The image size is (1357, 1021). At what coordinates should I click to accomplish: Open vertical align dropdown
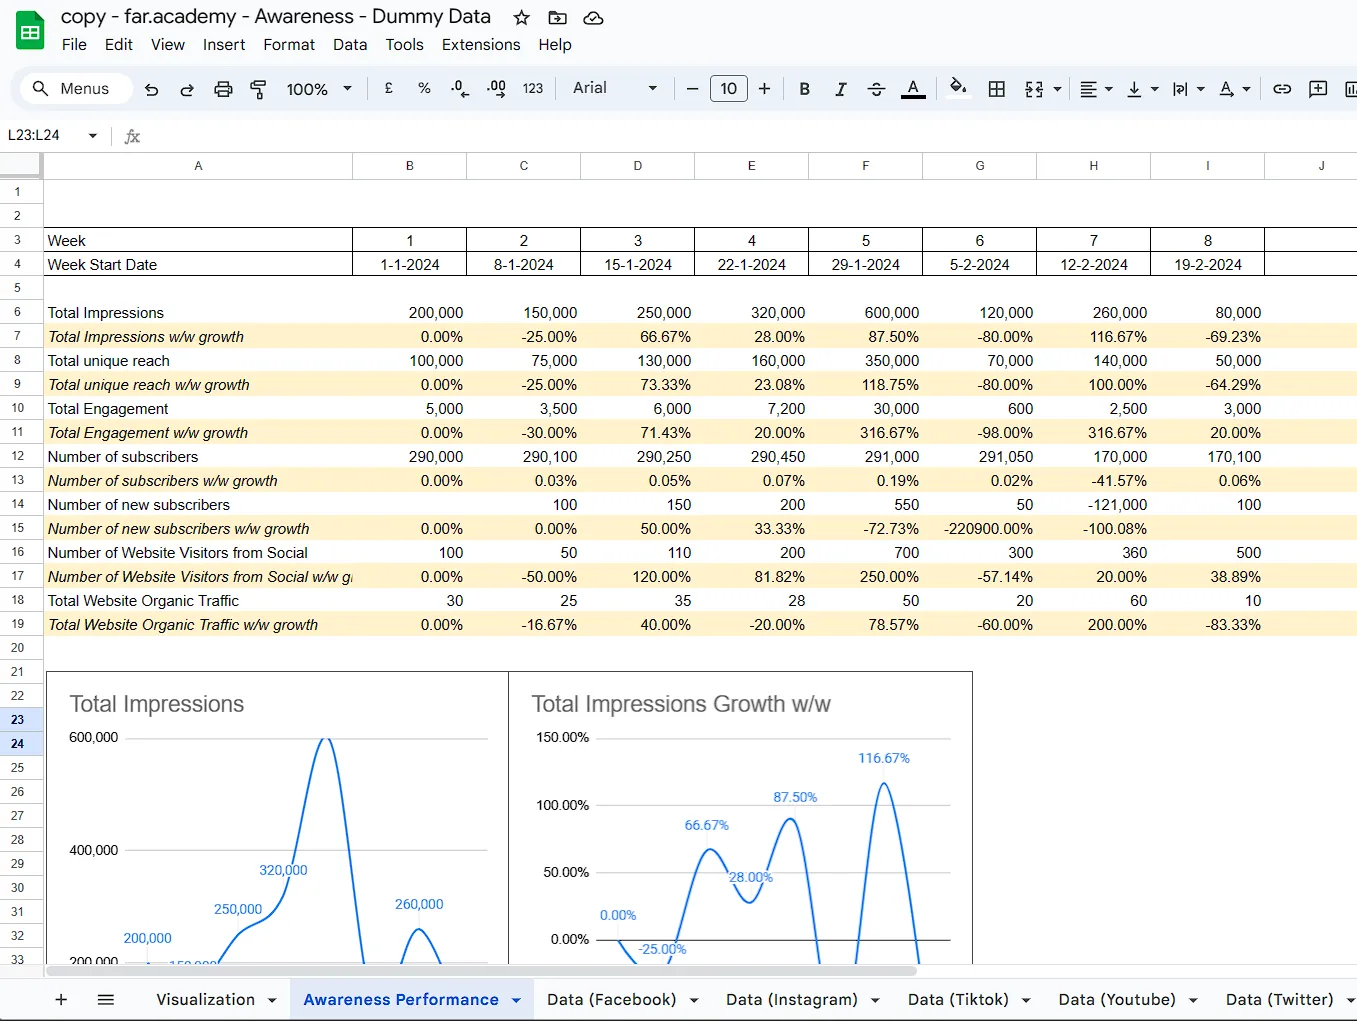(x=1142, y=89)
